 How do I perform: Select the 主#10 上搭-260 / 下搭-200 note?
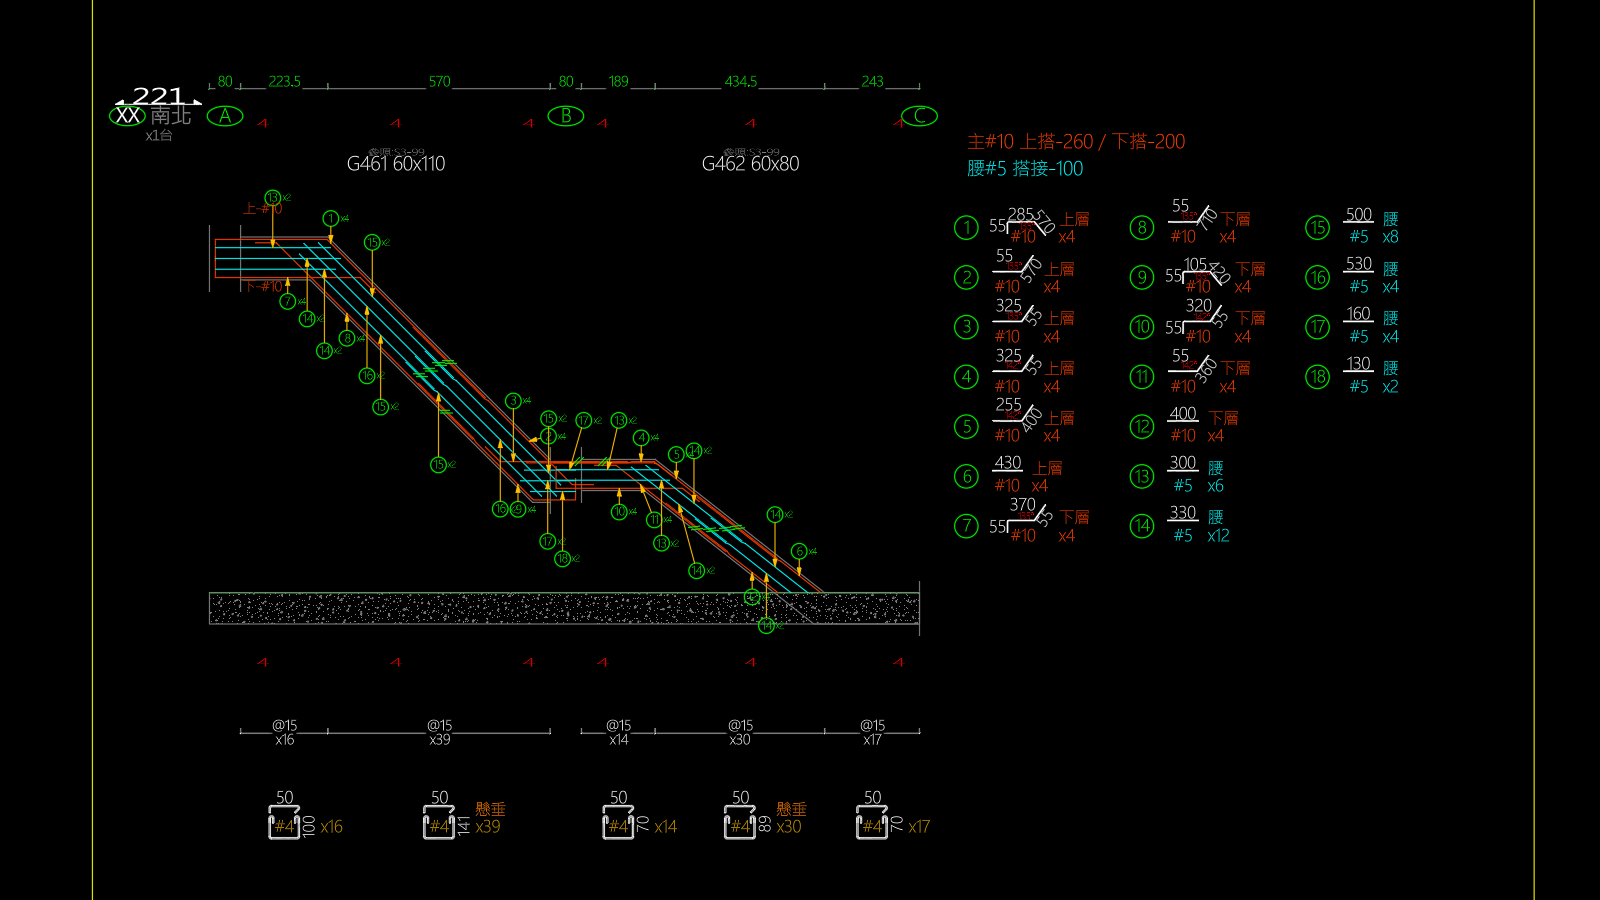pos(1076,142)
